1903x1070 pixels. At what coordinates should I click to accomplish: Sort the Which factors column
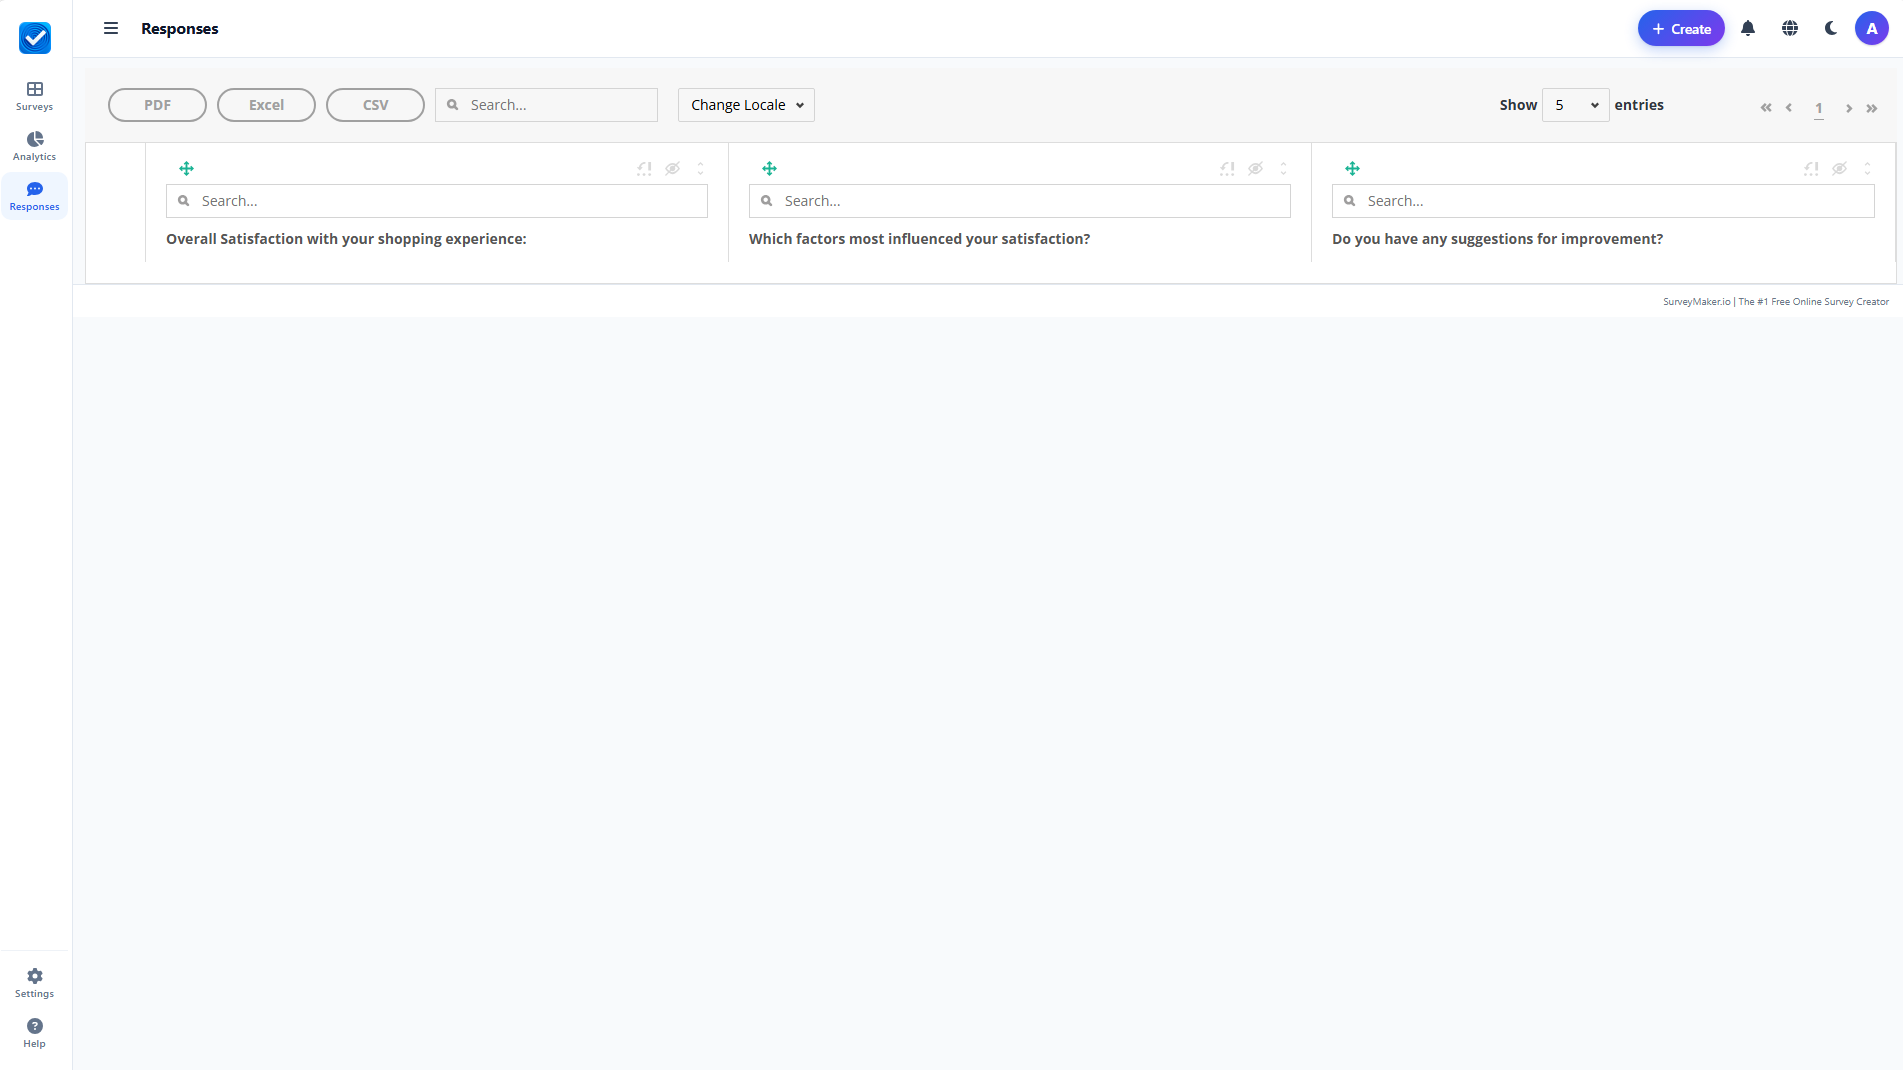pos(1283,168)
